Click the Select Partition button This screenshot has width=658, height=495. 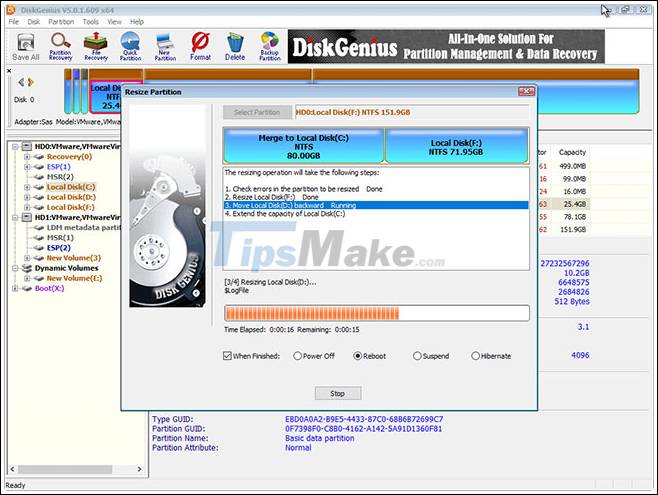(x=257, y=112)
